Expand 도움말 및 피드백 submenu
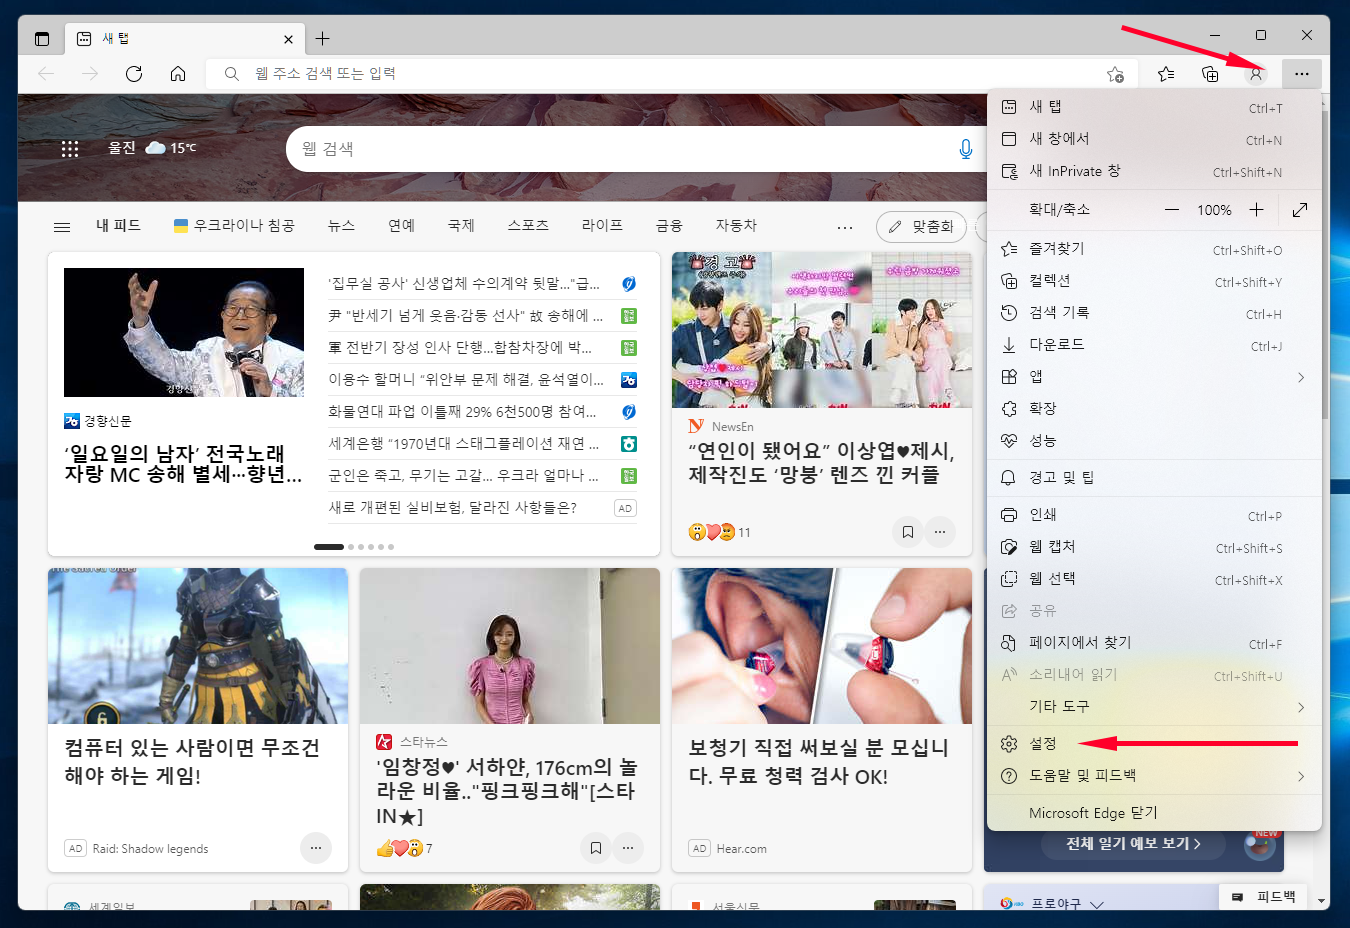The height and width of the screenshot is (928, 1350). tap(1154, 776)
